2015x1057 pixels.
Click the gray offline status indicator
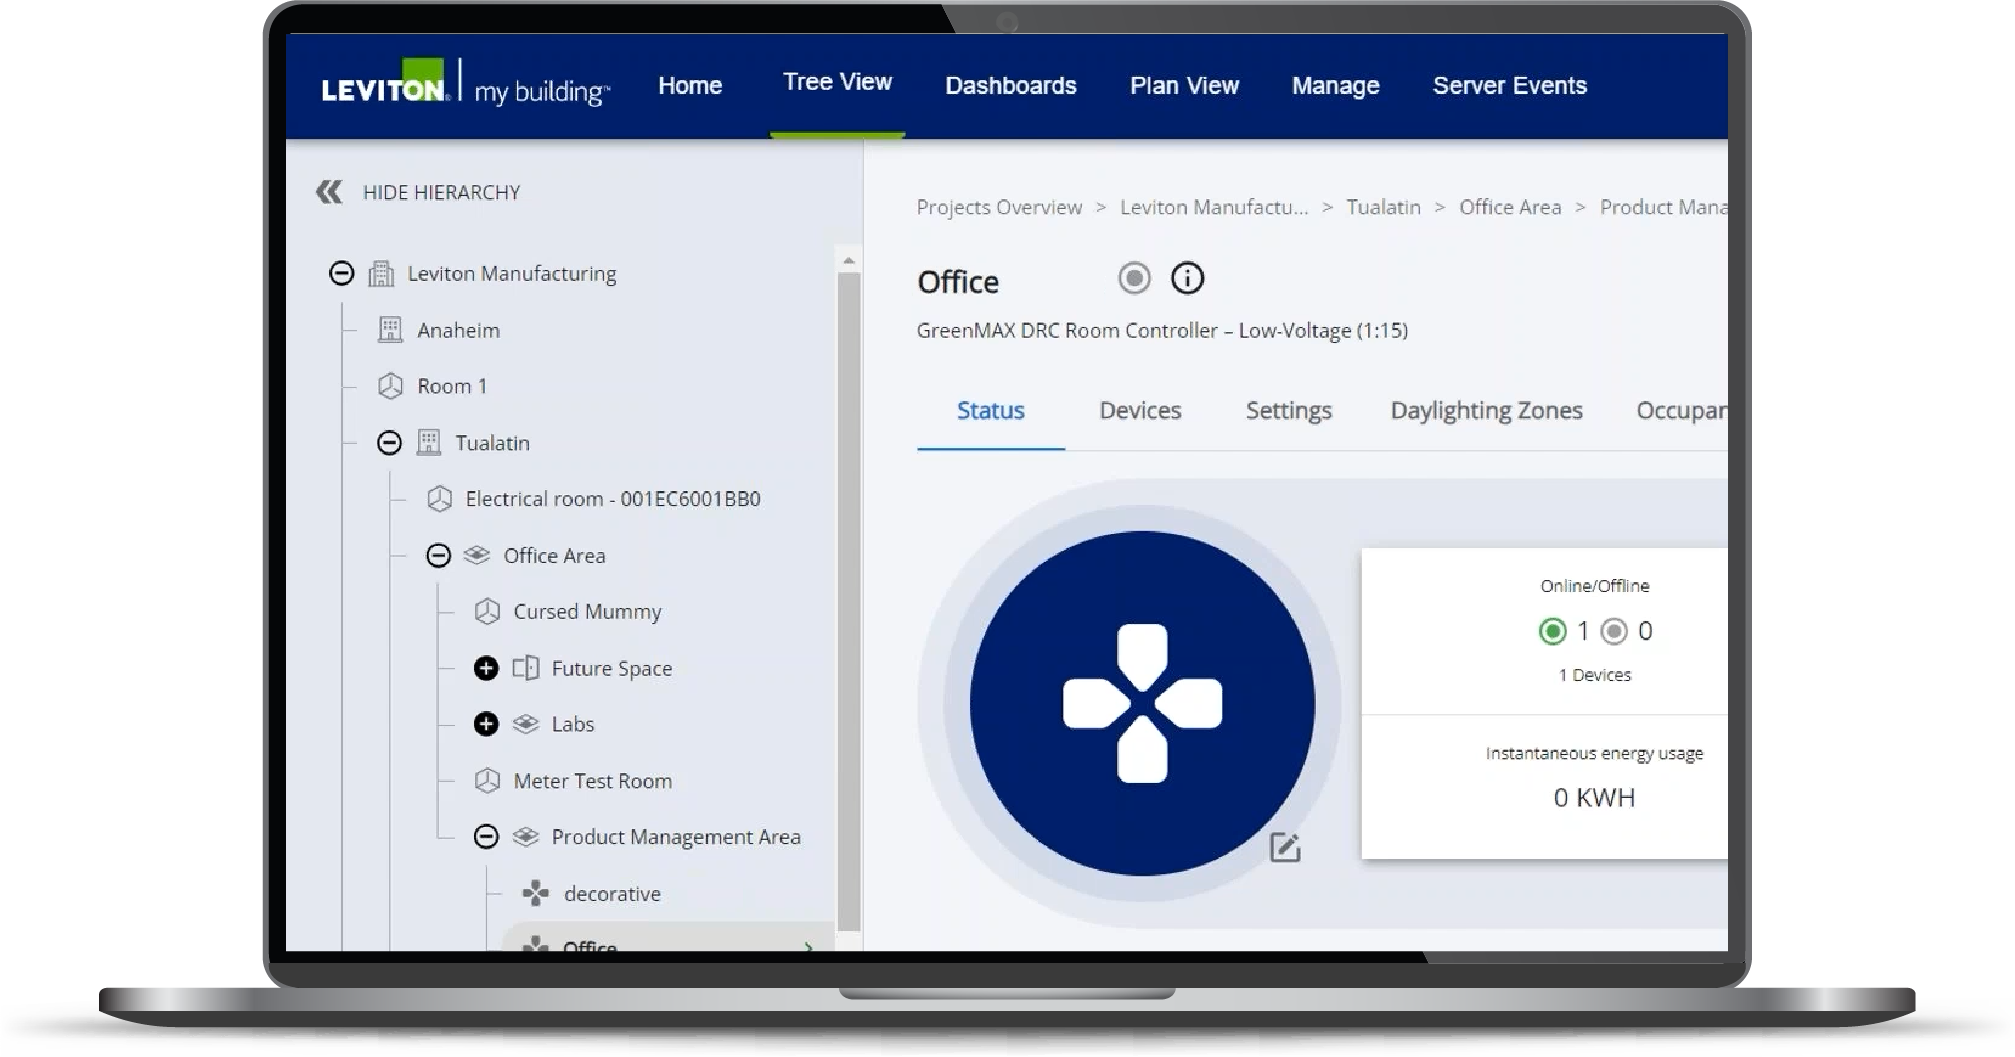1613,631
